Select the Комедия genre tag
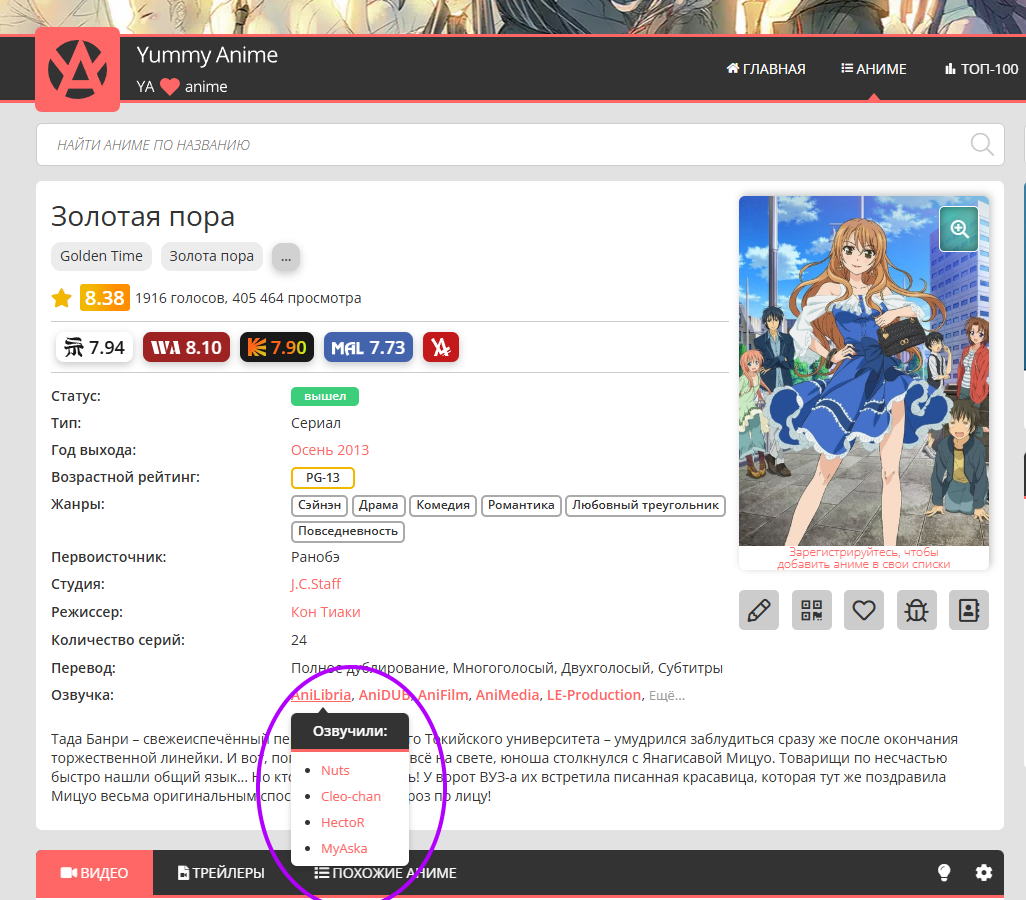The width and height of the screenshot is (1026, 900). tap(443, 505)
